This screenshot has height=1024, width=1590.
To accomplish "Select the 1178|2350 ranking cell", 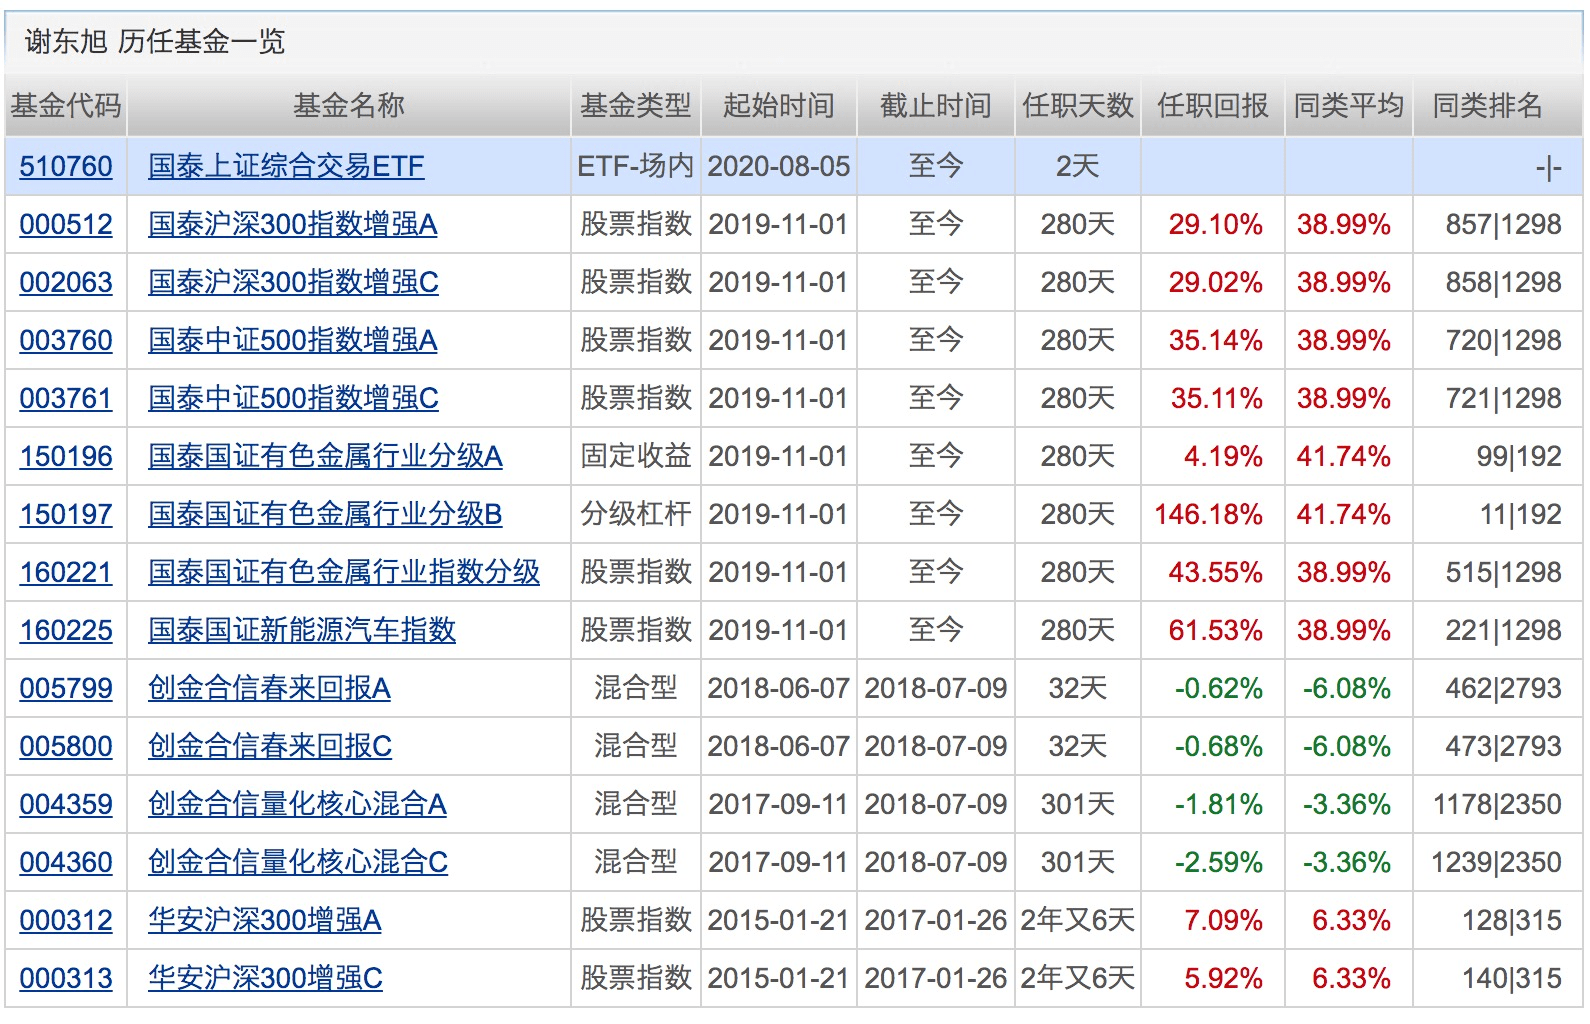I will point(1497,804).
